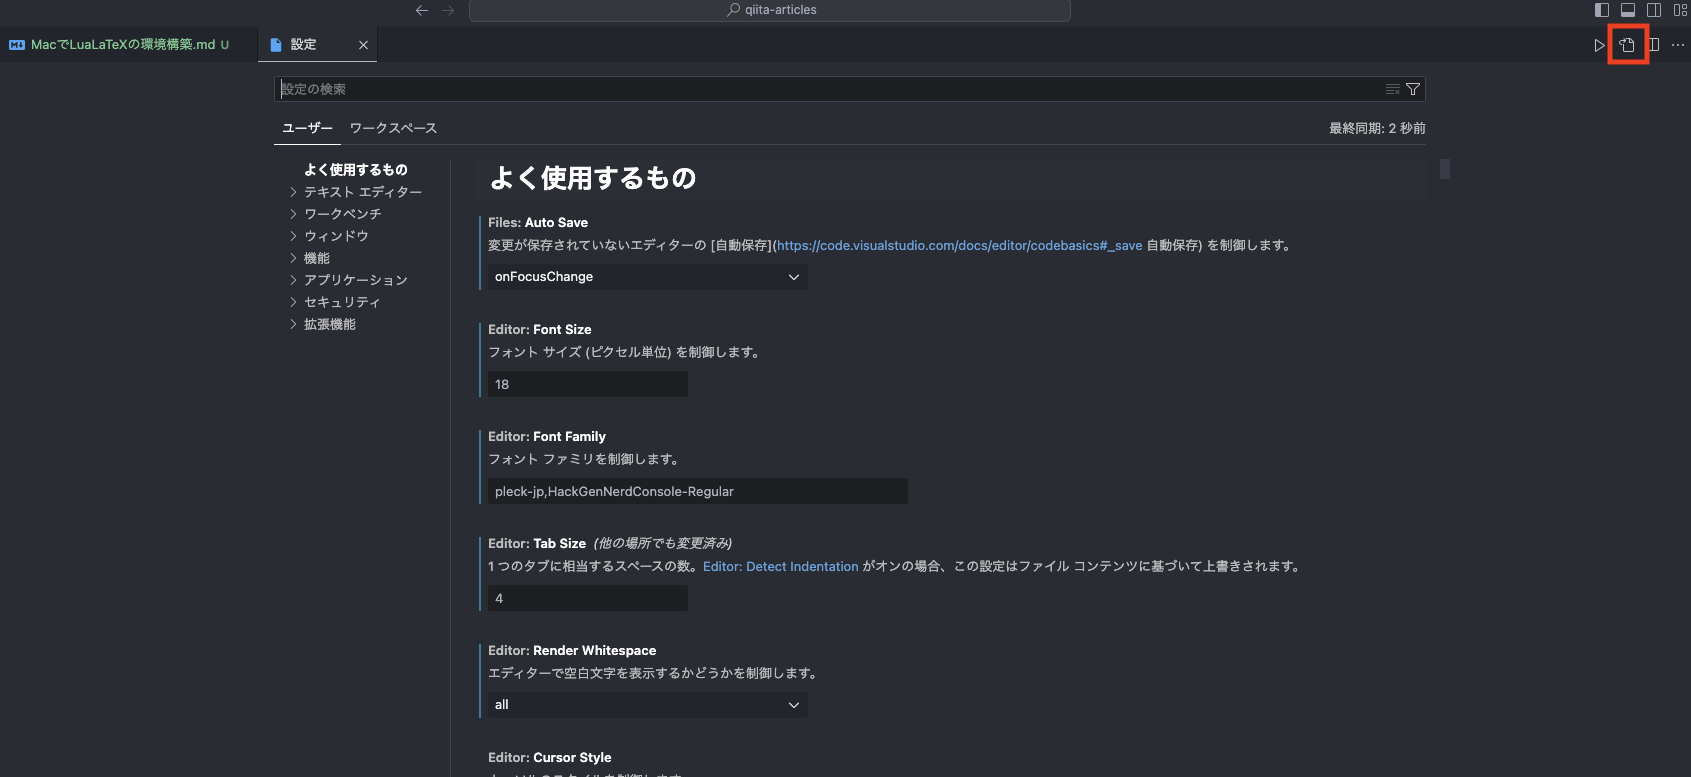Toggle primary side bar layout icon
The width and height of the screenshot is (1691, 777).
[1602, 10]
